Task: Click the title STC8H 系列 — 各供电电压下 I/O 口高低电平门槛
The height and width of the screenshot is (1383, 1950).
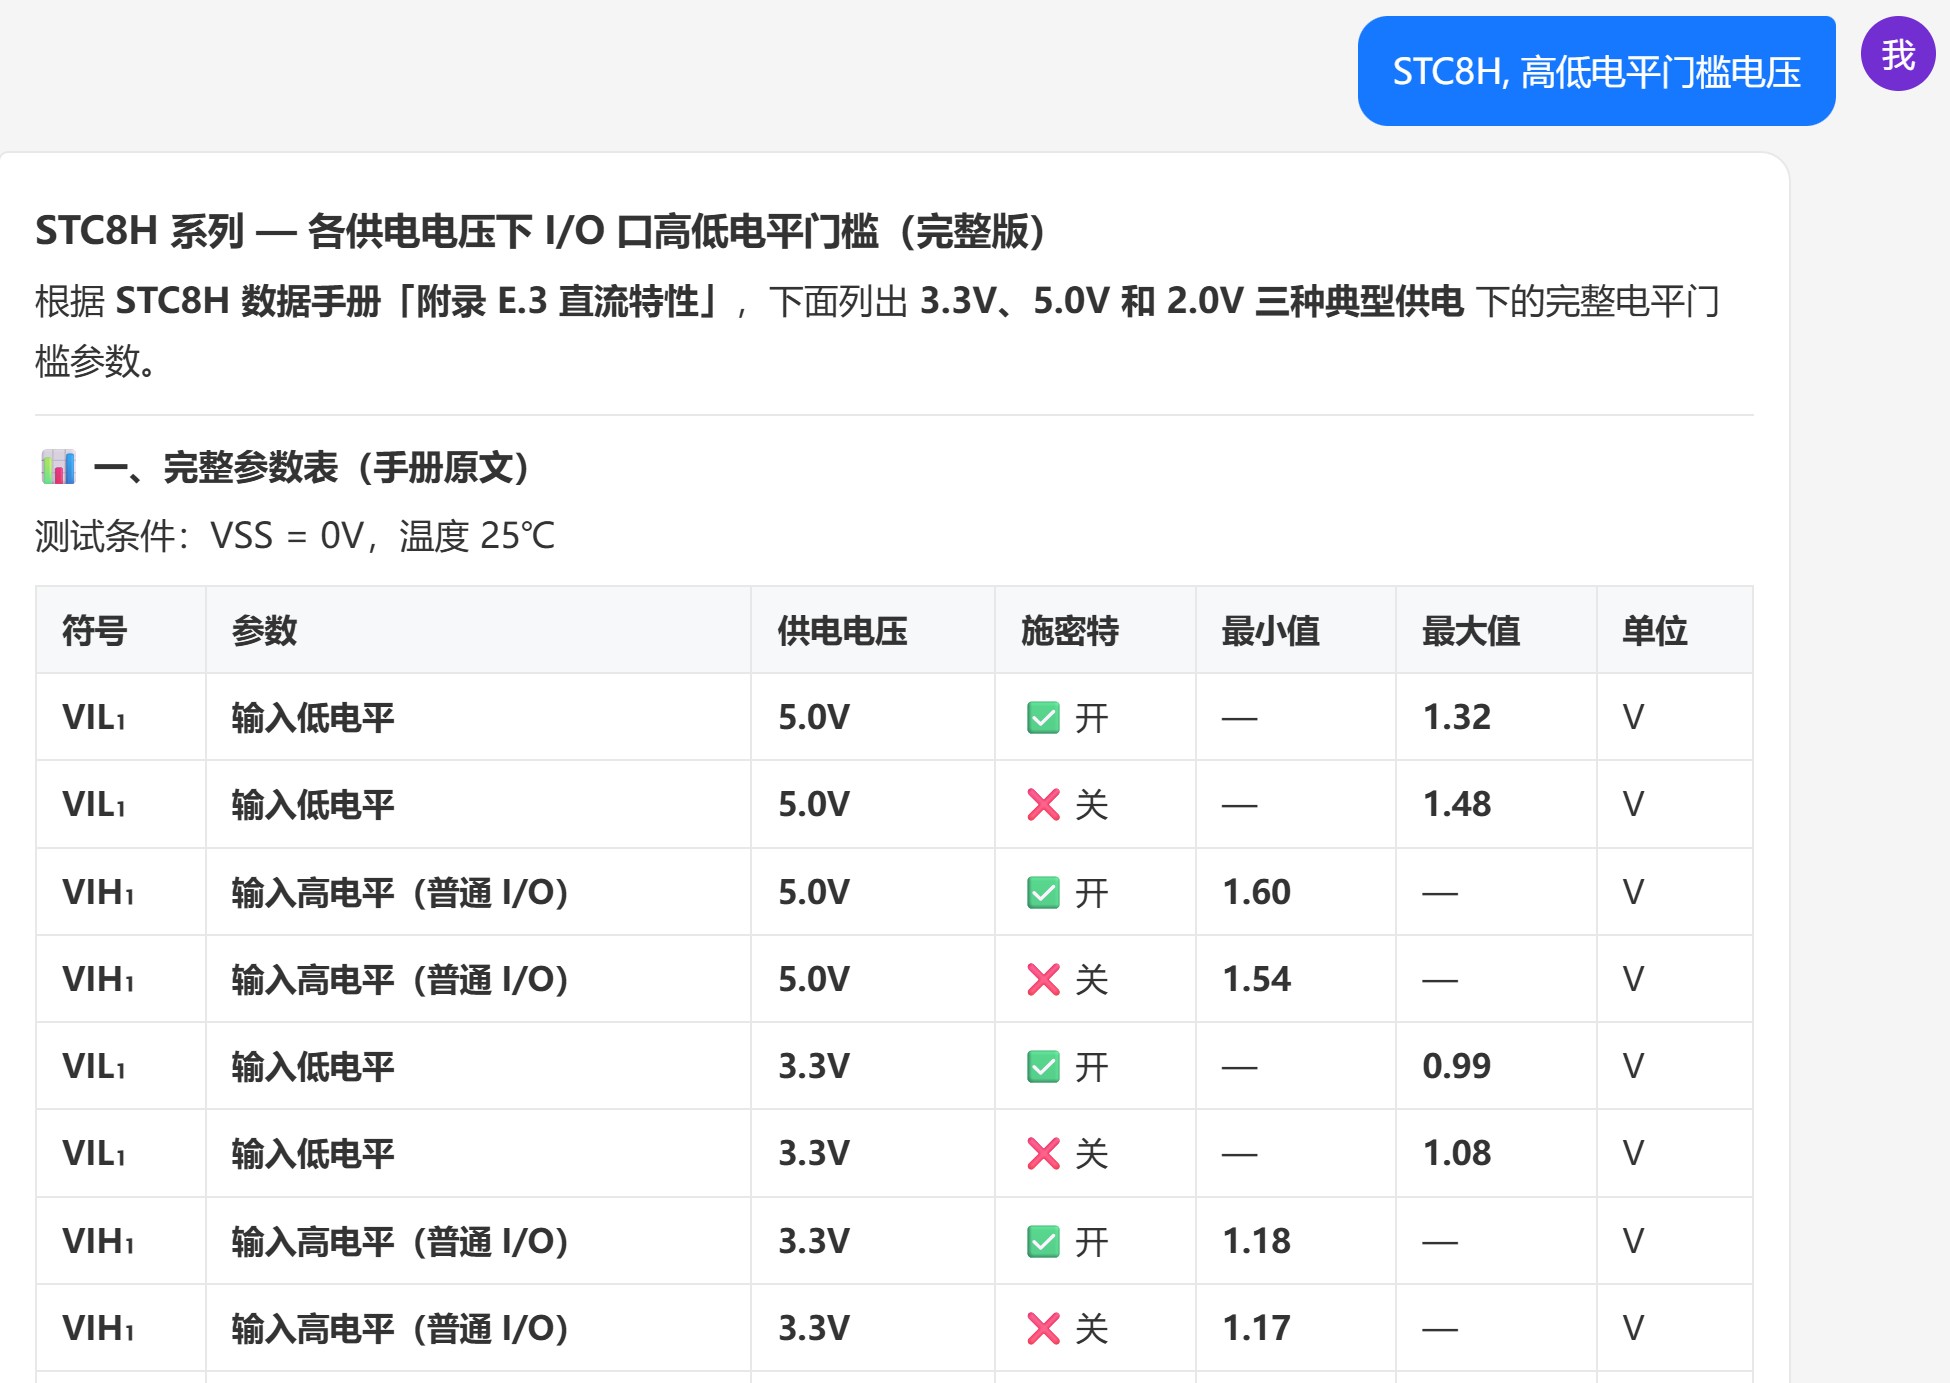Action: pos(540,231)
